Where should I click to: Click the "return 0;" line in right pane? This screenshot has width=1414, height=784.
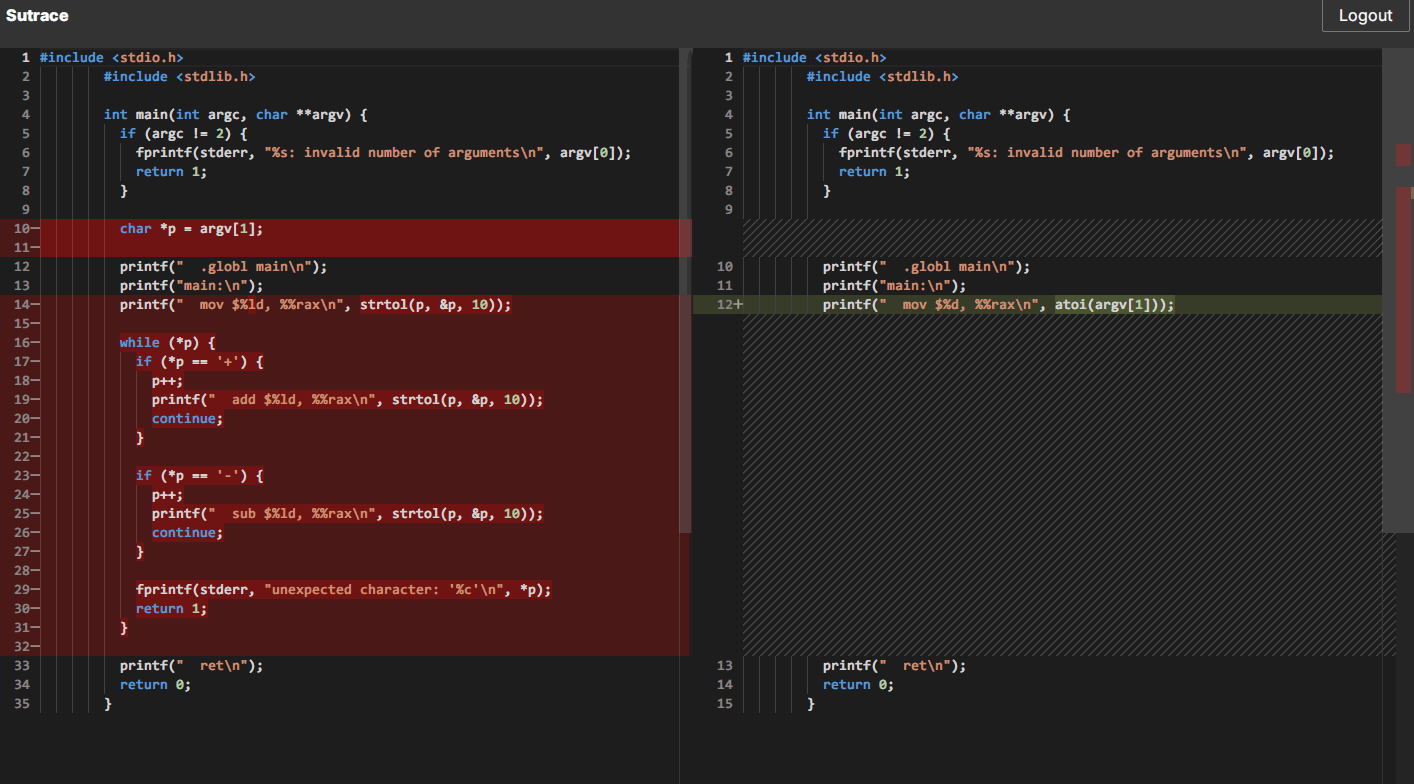pos(857,684)
